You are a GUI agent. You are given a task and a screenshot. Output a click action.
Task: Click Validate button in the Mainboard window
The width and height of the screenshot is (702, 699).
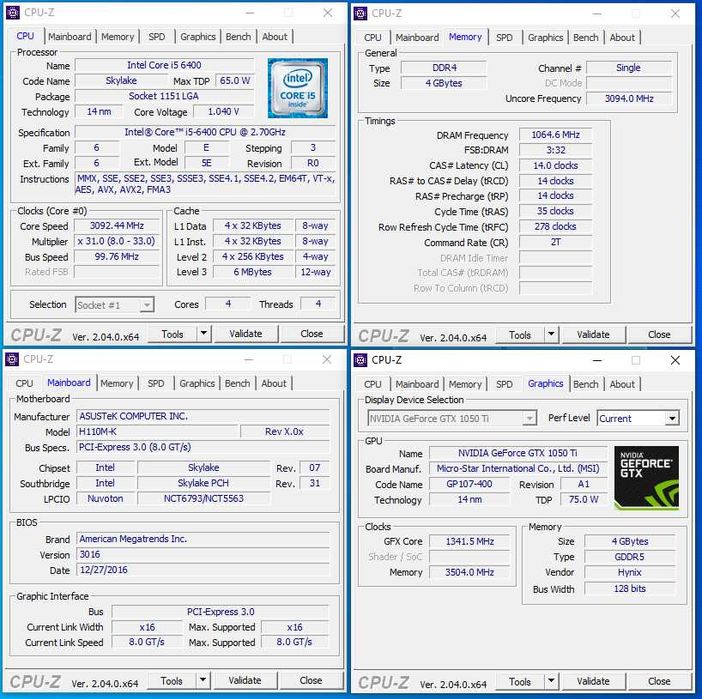pos(245,681)
